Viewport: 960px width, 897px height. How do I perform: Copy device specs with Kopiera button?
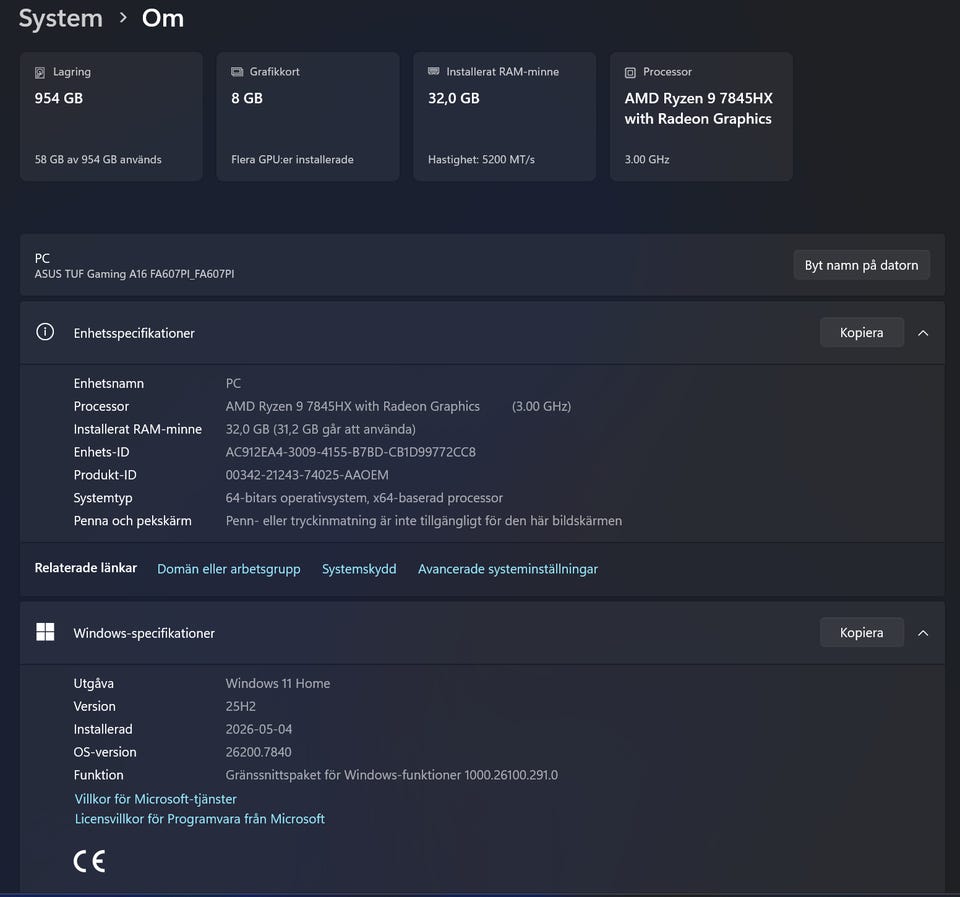861,332
